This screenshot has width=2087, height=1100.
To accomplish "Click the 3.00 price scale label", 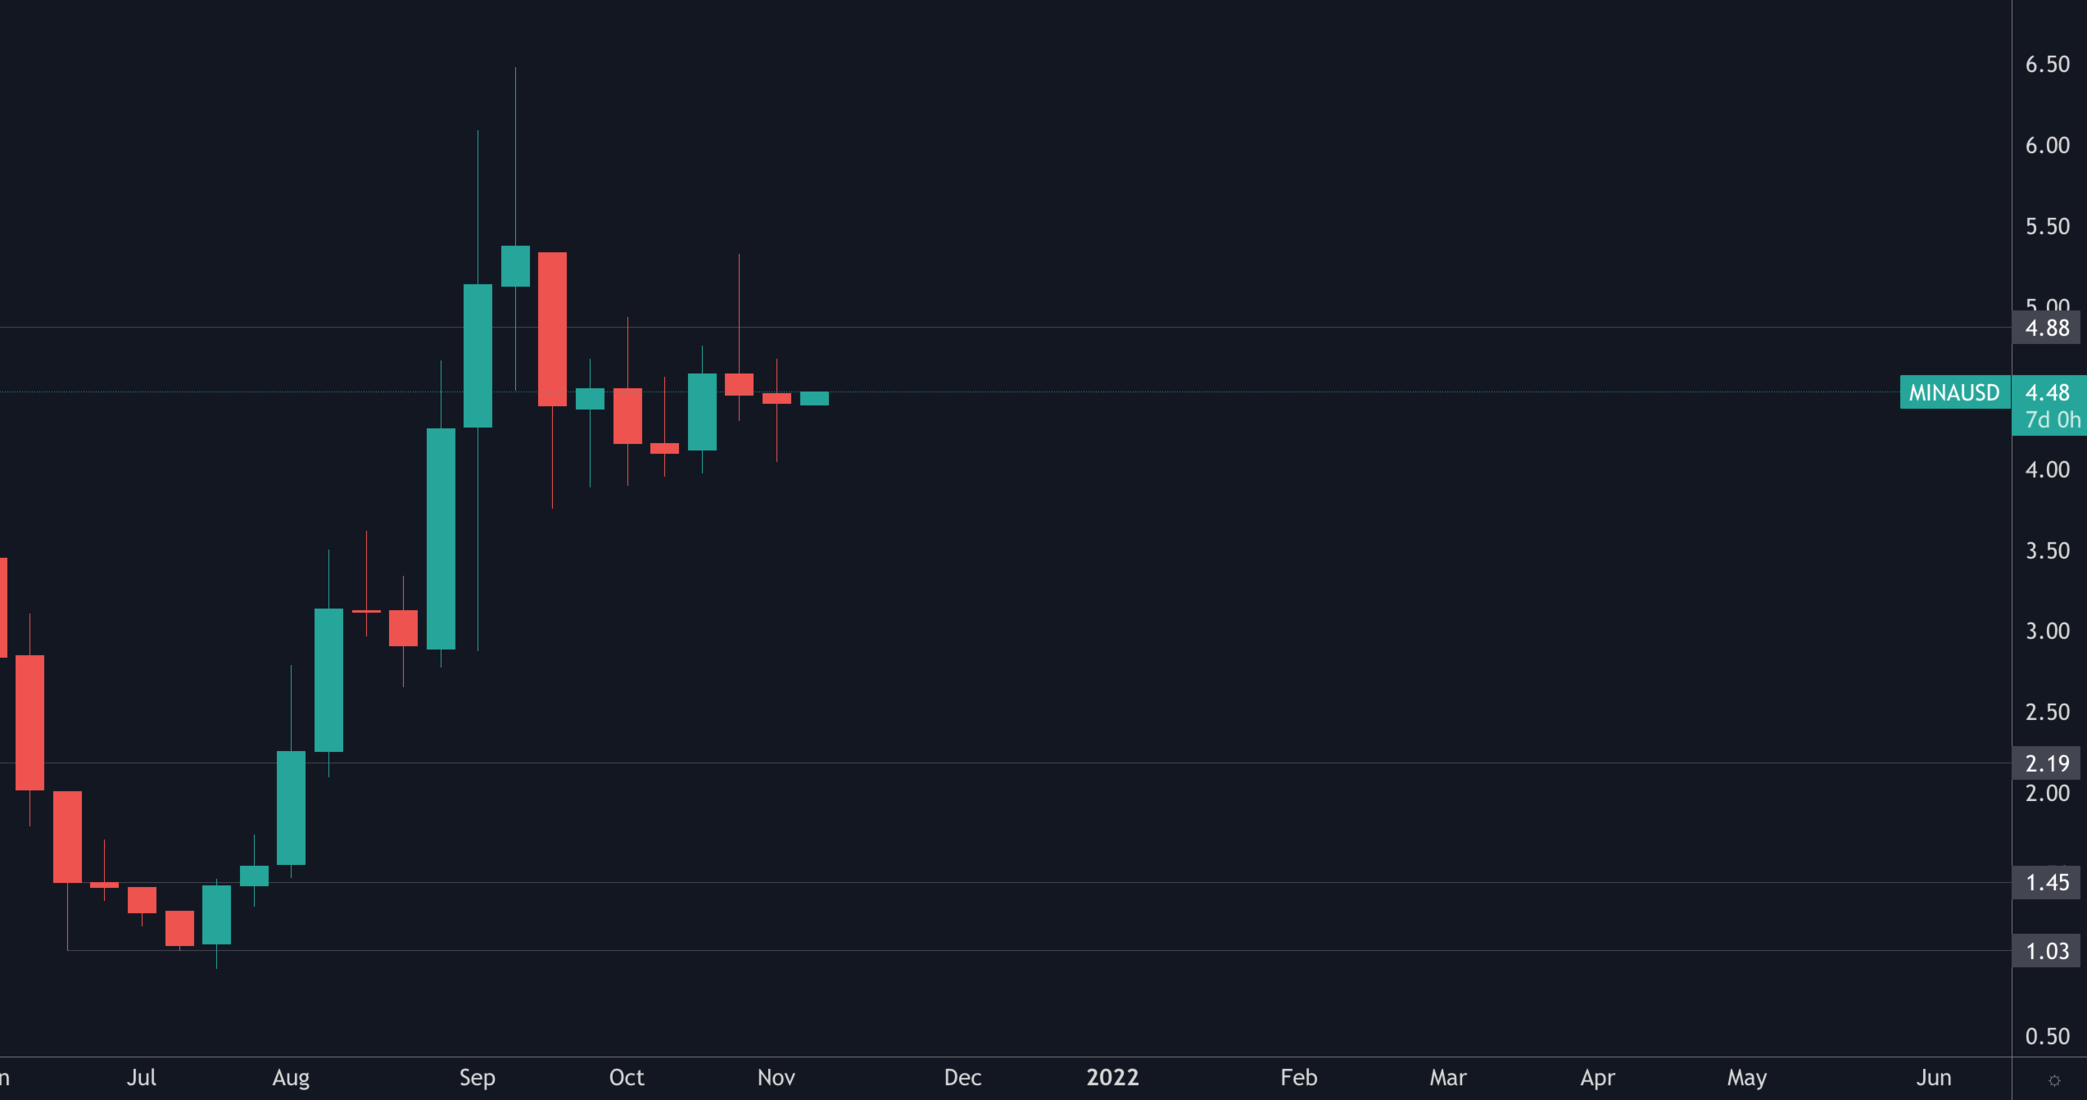I will pyautogui.click(x=2047, y=631).
